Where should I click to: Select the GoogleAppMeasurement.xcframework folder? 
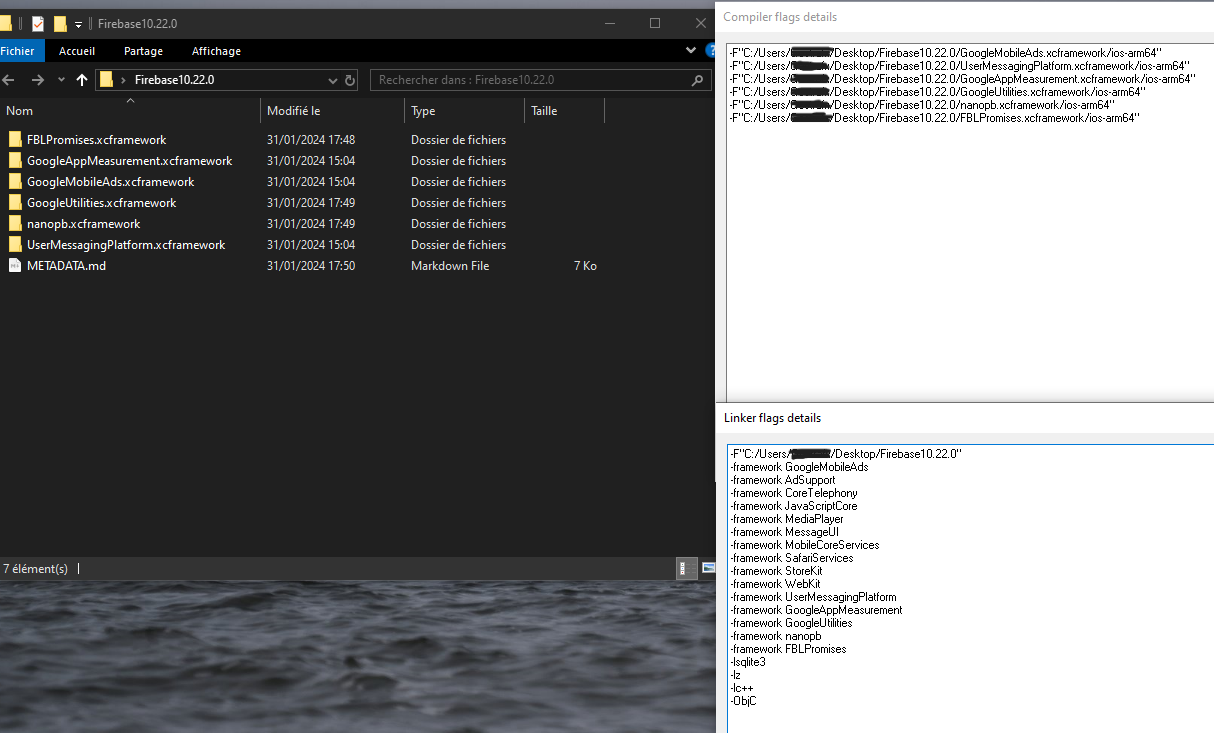coord(129,161)
